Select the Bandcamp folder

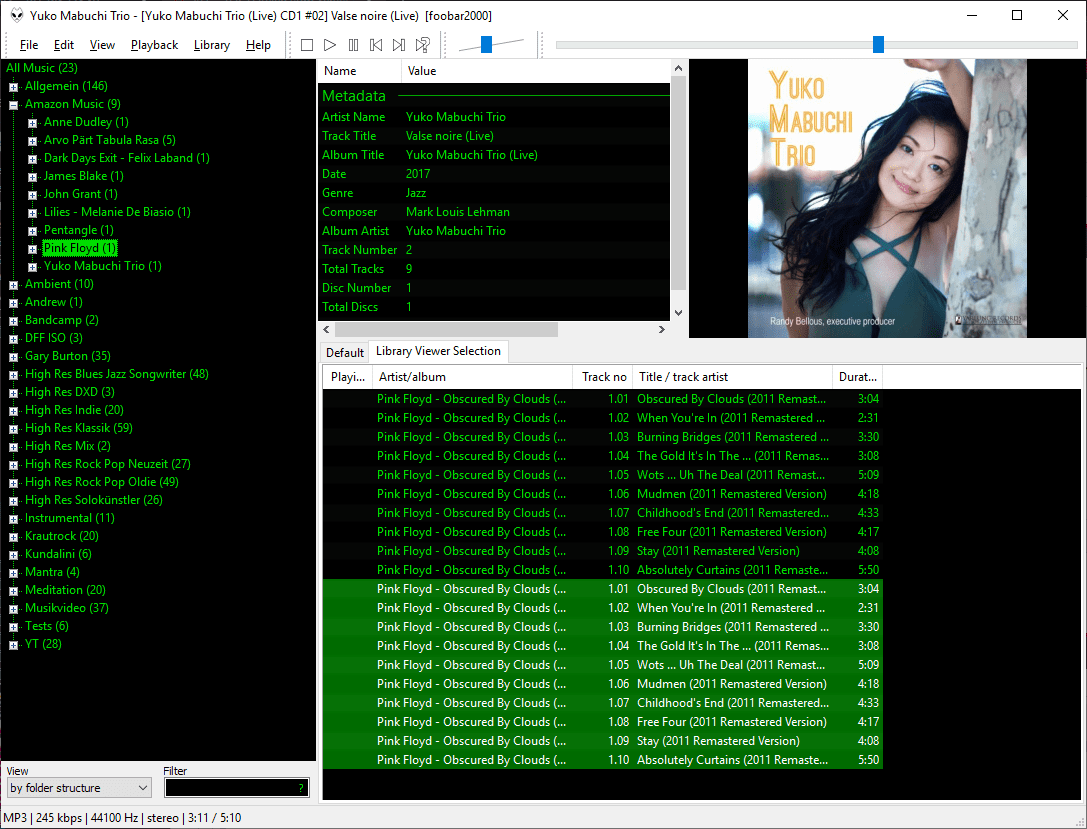click(x=62, y=320)
